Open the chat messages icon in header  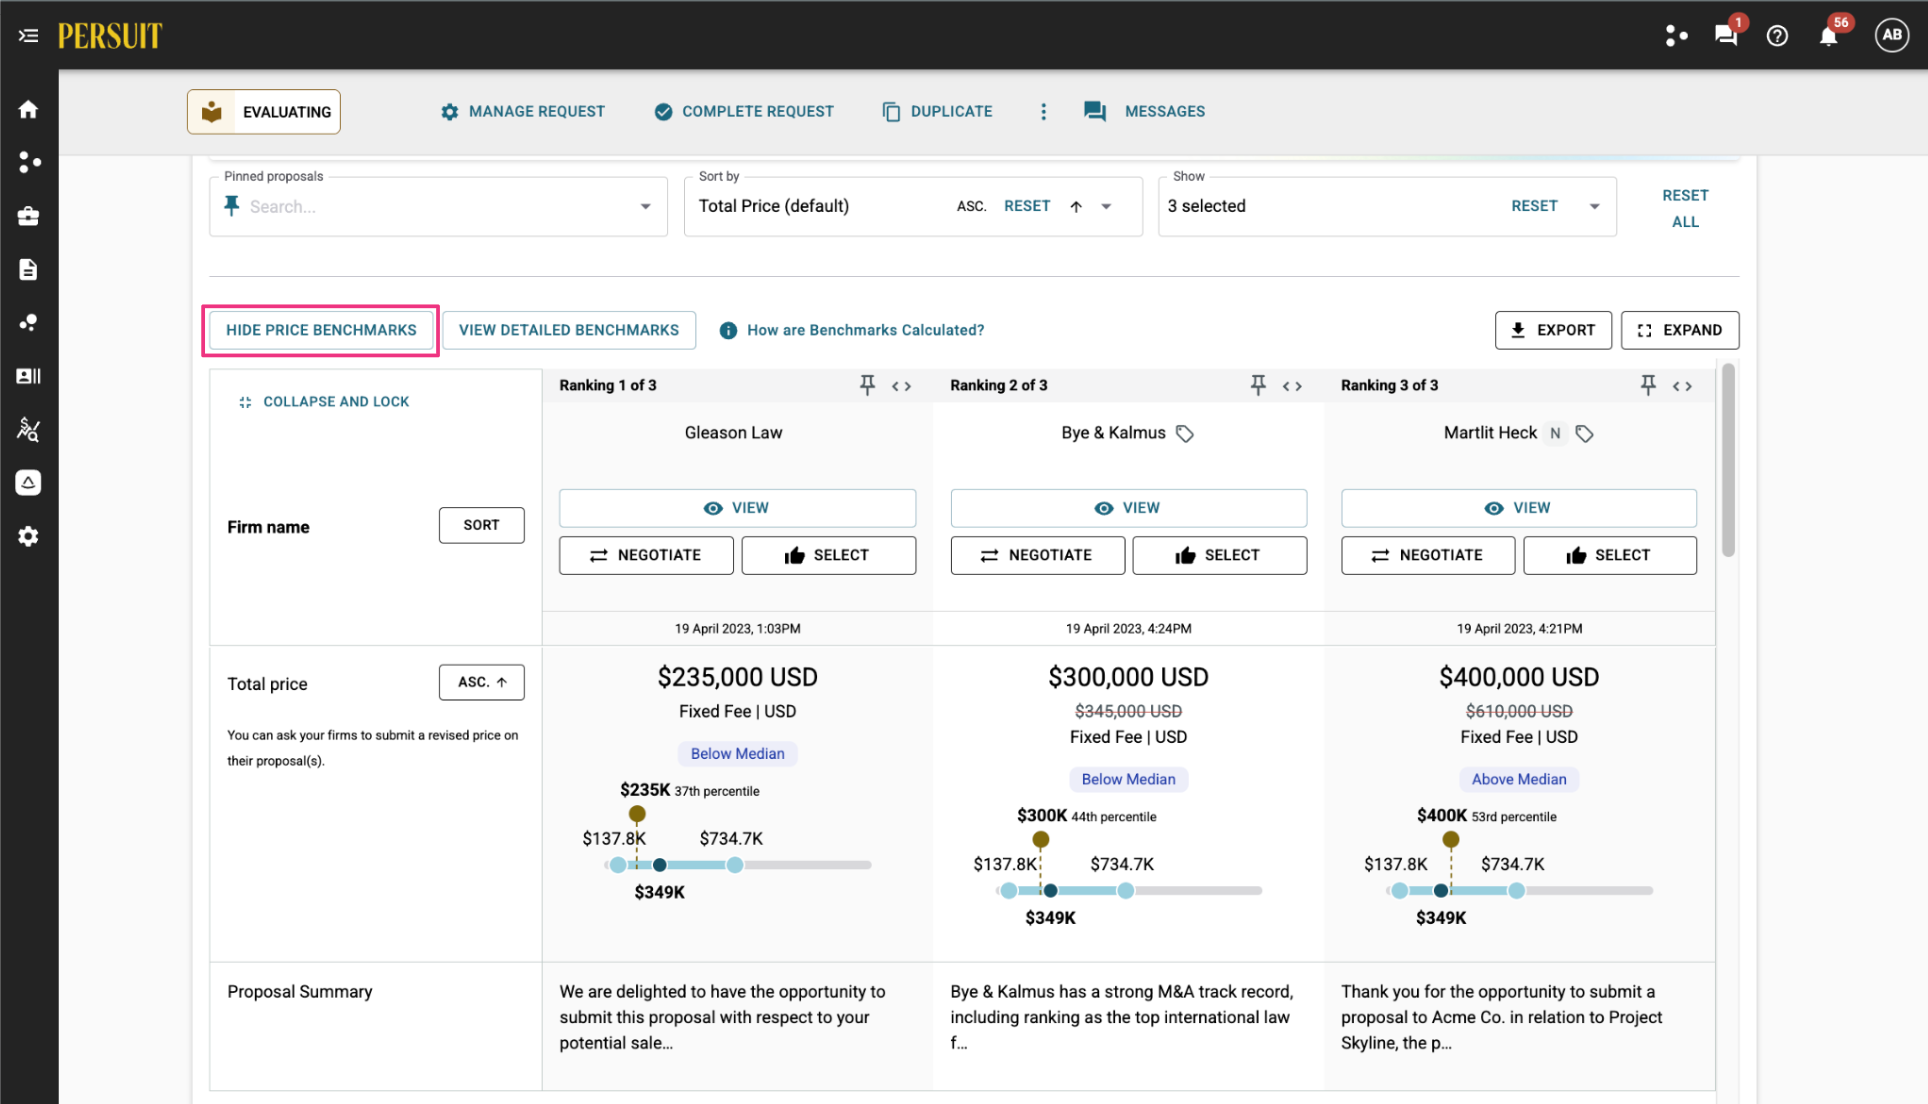(x=1725, y=36)
